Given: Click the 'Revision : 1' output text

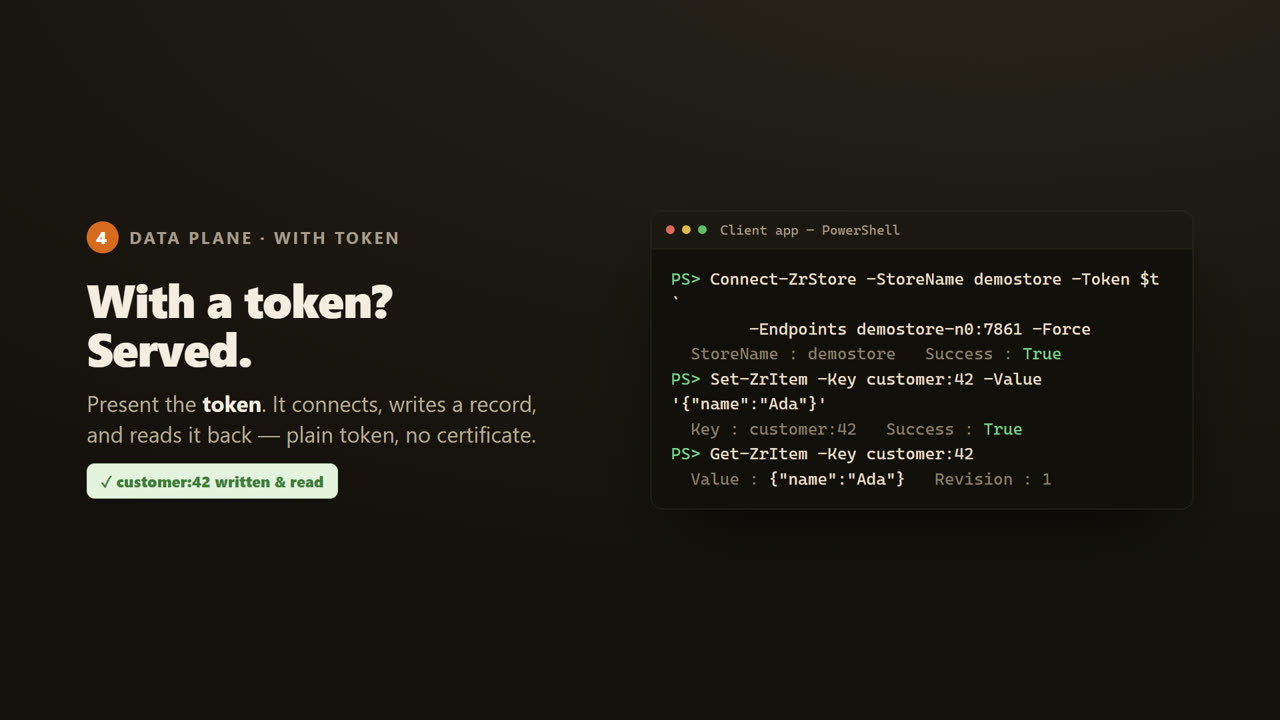Looking at the screenshot, I should pyautogui.click(x=993, y=479).
